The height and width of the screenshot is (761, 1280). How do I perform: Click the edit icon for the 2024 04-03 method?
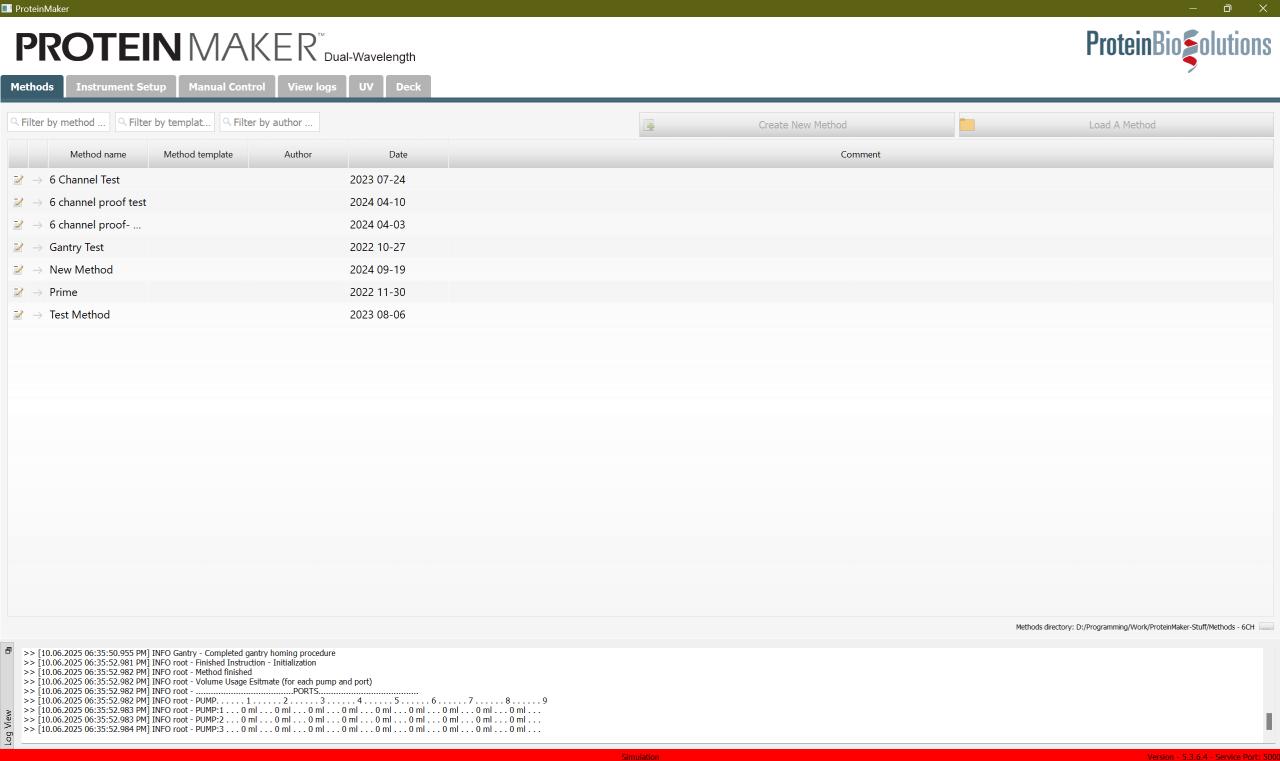pyautogui.click(x=18, y=225)
